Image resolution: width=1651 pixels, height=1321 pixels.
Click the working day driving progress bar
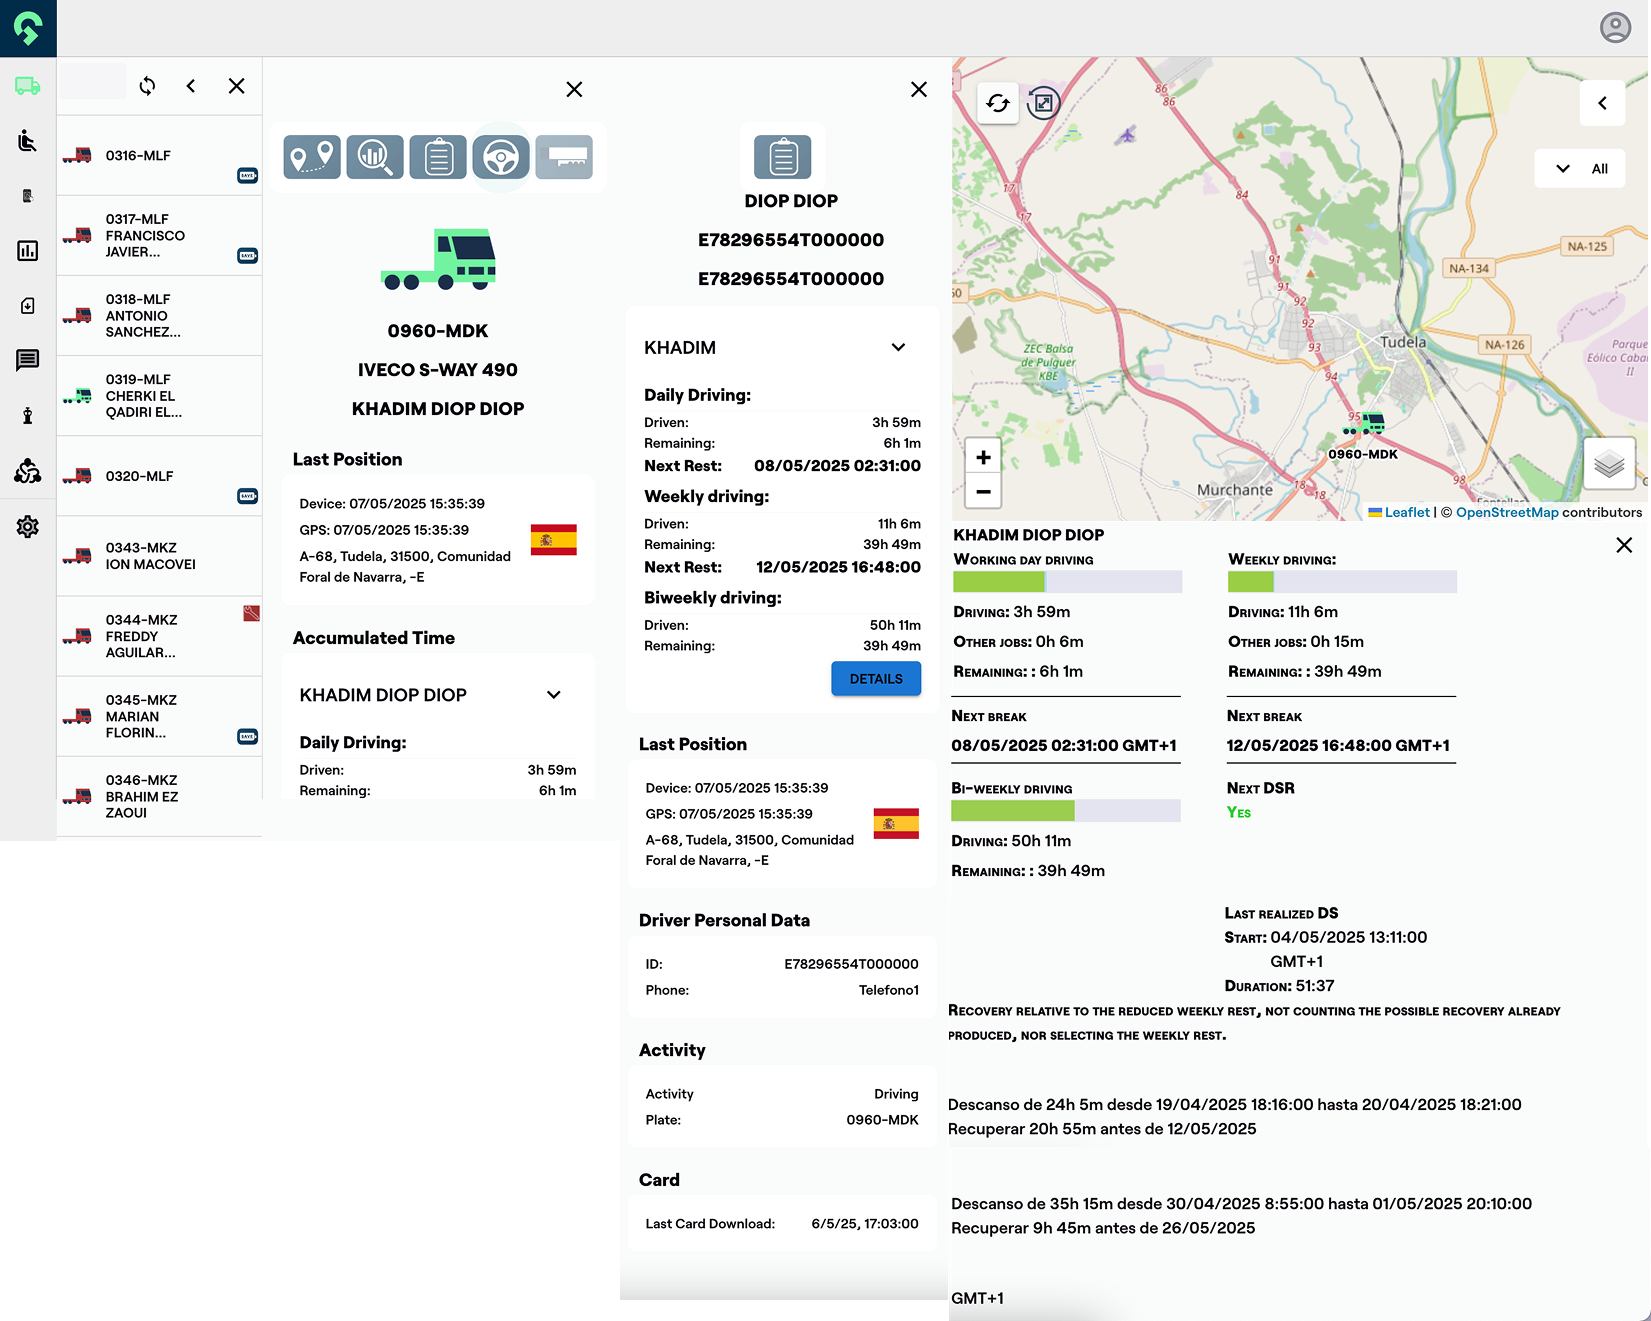pos(1068,582)
